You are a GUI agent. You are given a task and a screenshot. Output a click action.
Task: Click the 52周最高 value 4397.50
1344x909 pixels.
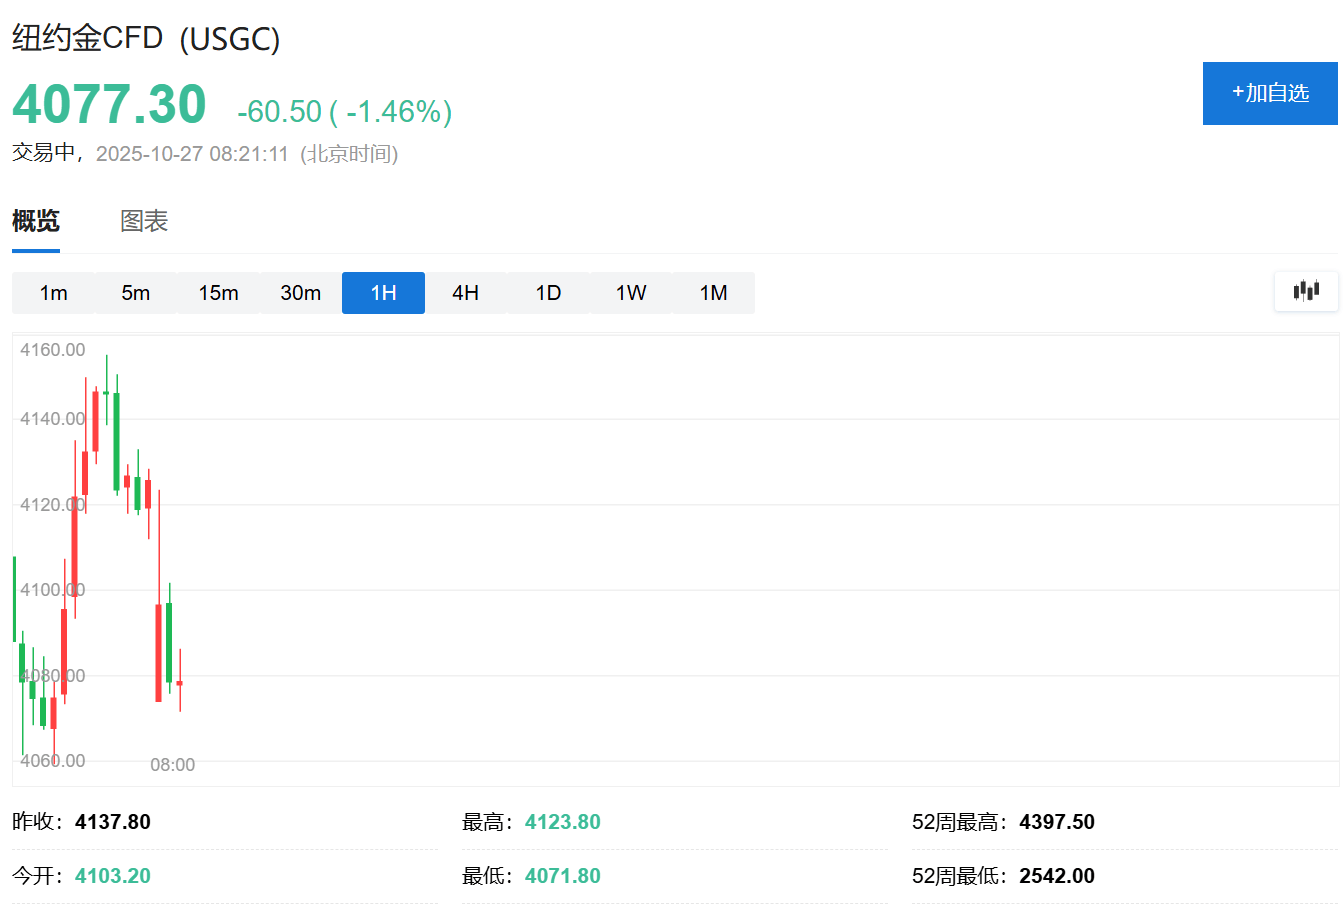[1056, 822]
